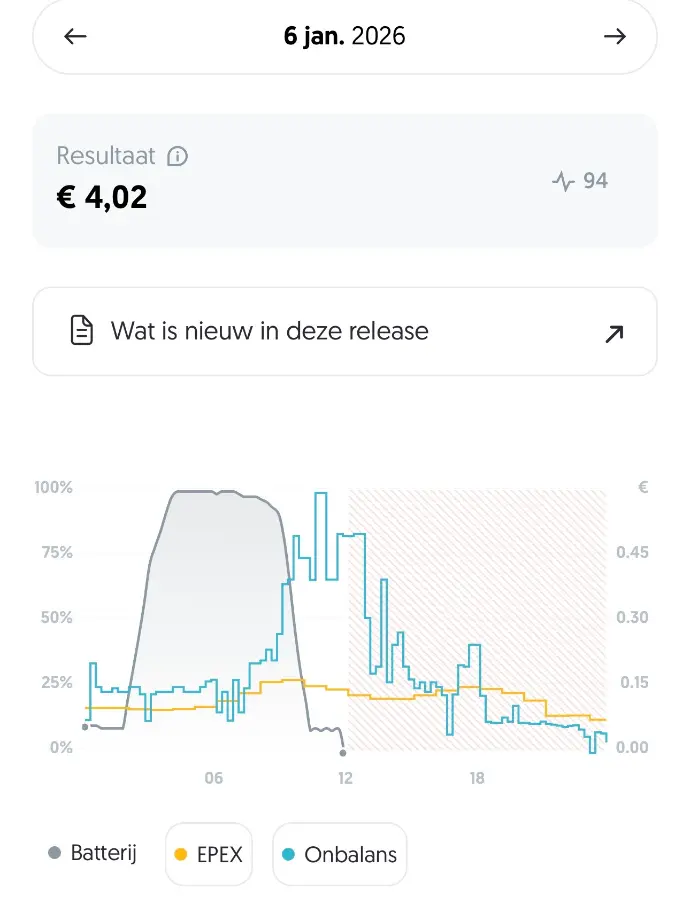Open date picker on 6 jan. 2026
This screenshot has width=690, height=897.
pos(344,37)
